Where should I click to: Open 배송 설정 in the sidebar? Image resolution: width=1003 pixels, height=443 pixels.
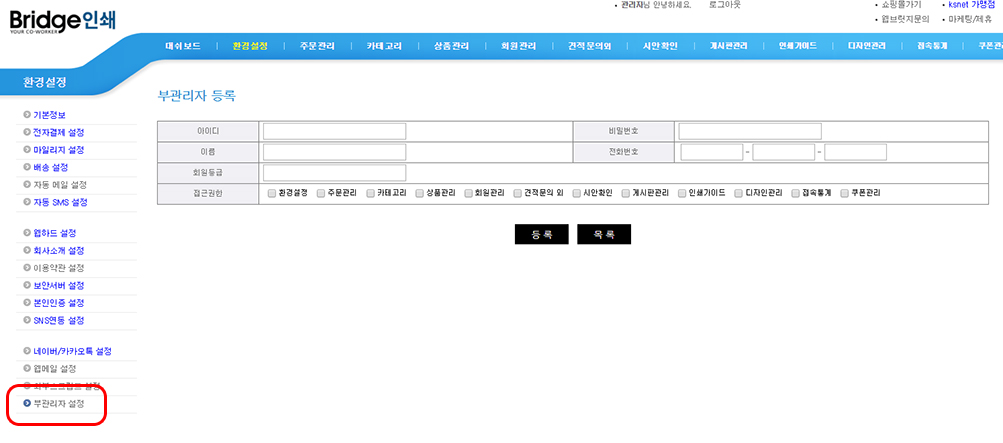(51, 167)
